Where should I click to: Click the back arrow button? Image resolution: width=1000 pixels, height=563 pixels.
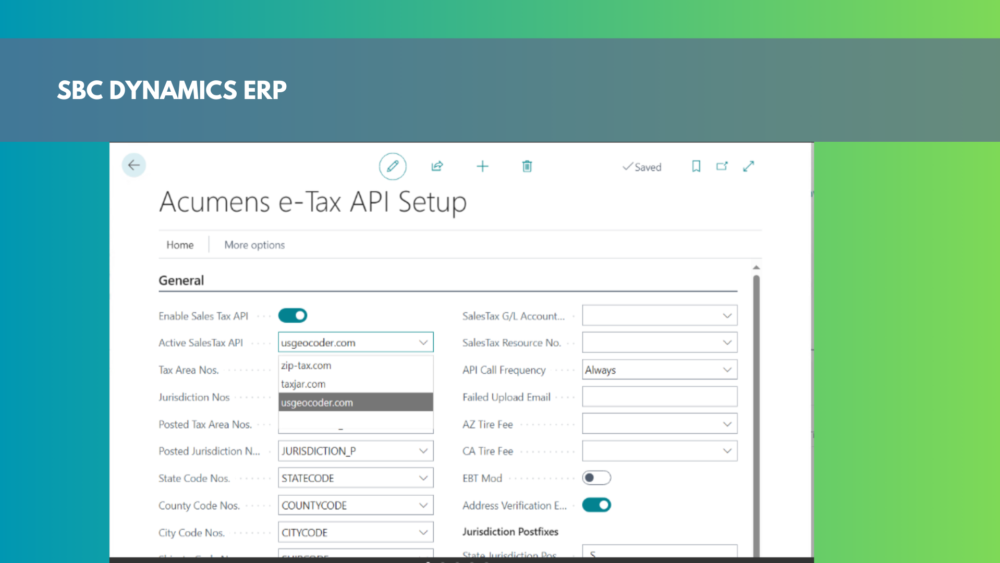(133, 165)
